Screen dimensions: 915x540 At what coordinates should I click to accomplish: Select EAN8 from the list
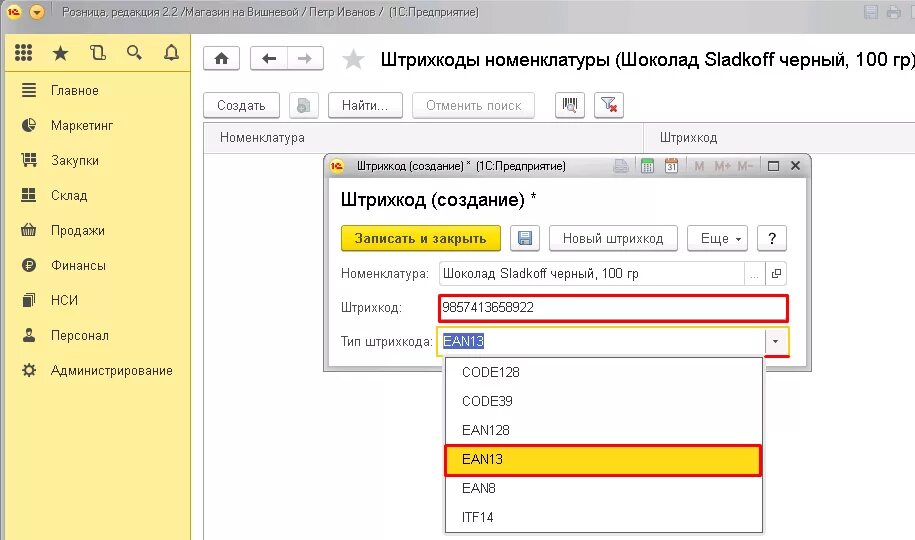[603, 488]
